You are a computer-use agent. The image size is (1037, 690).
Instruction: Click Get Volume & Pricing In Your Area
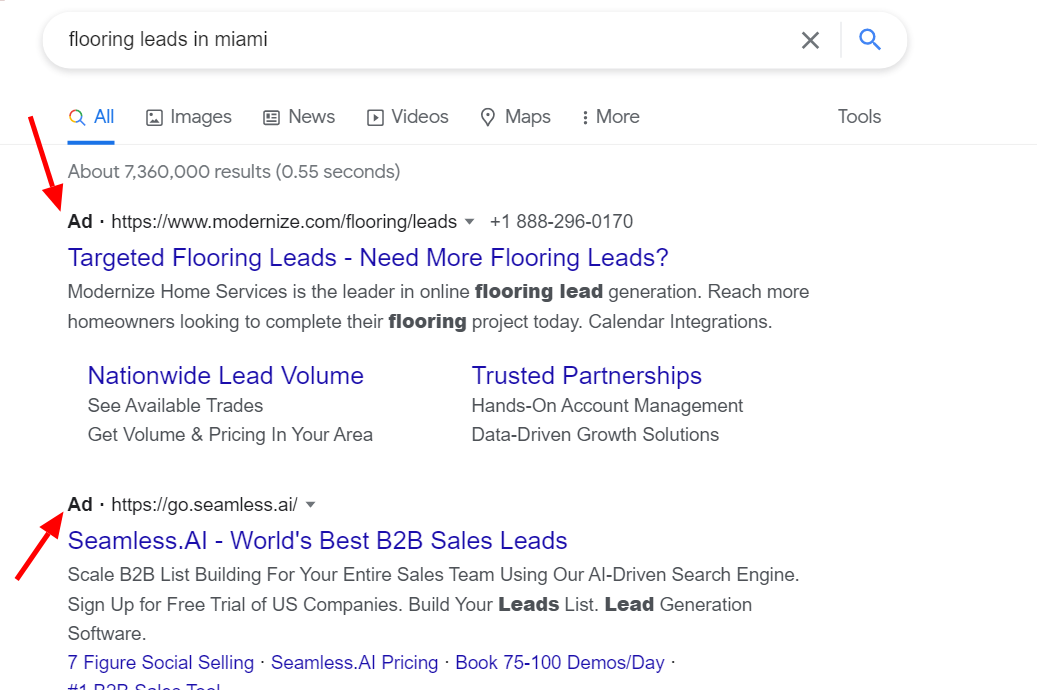pyautogui.click(x=230, y=435)
